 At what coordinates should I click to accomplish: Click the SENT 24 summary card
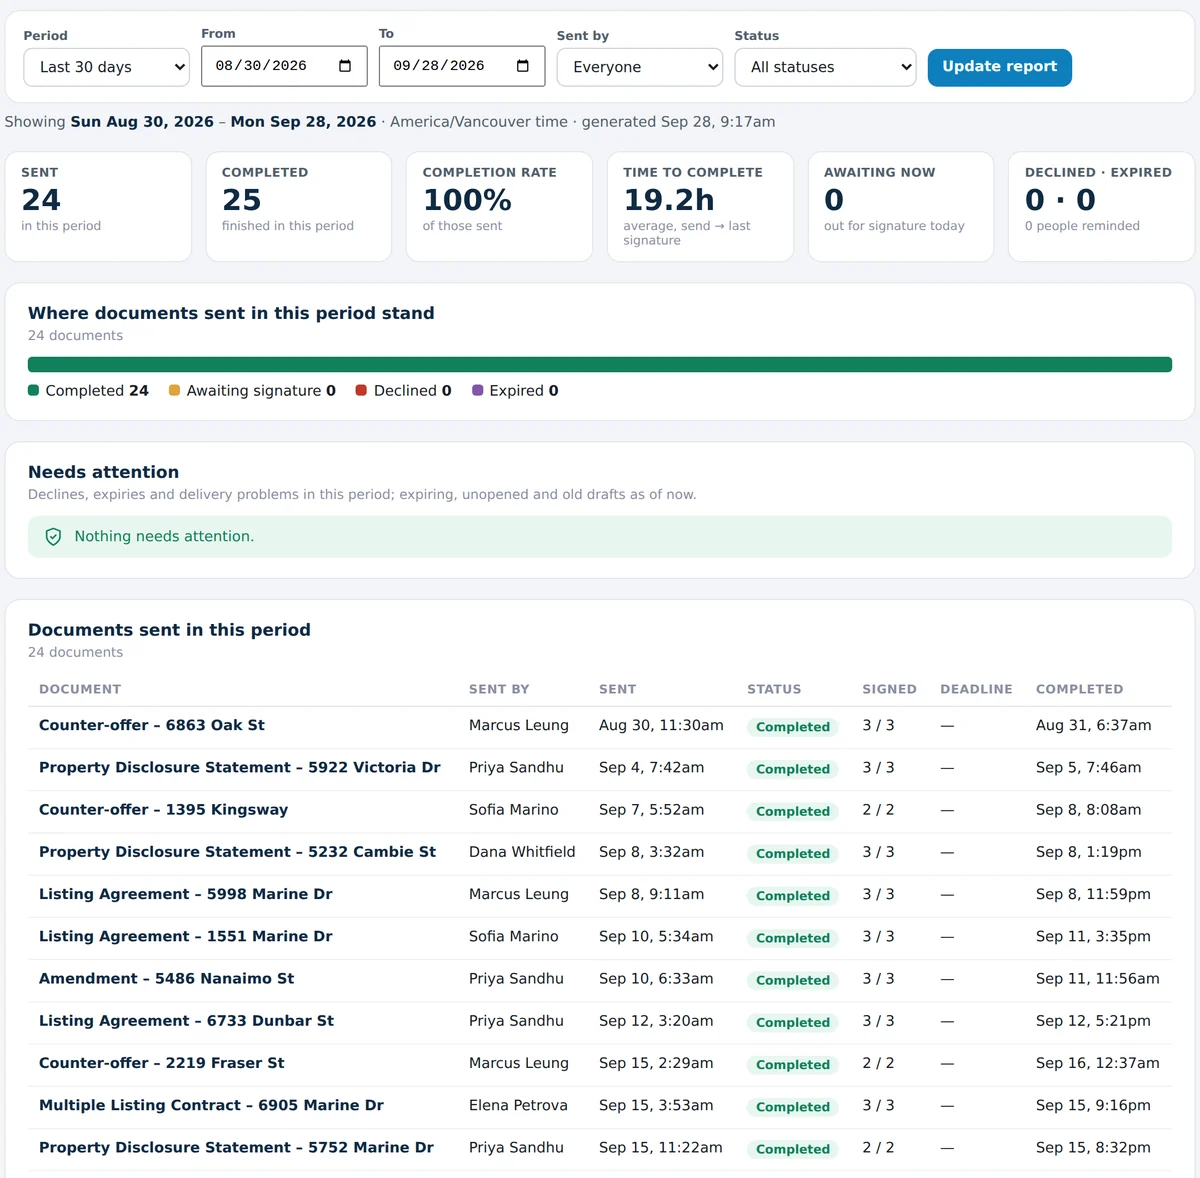point(98,207)
